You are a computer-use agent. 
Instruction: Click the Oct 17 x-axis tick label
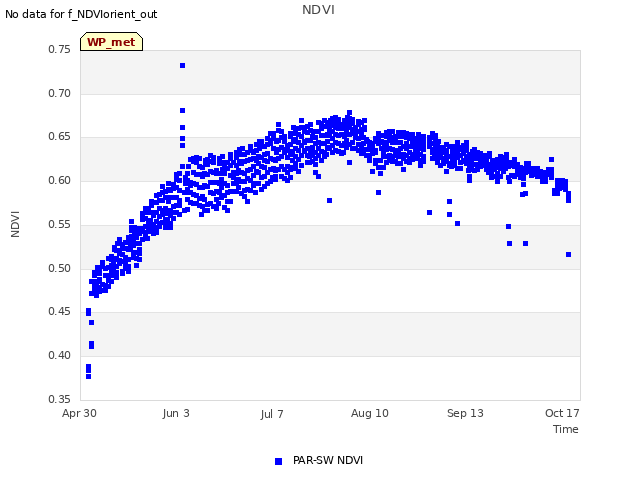[x=562, y=413]
